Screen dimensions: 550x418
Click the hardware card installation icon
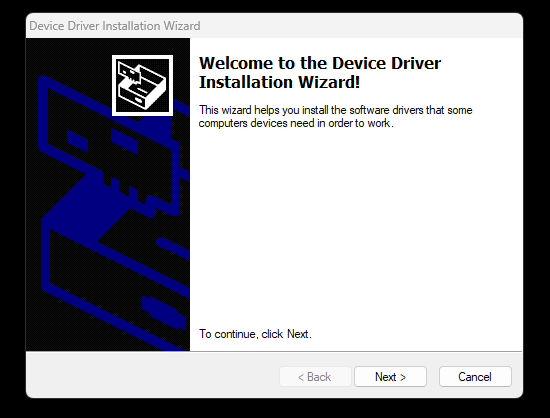pyautogui.click(x=142, y=85)
